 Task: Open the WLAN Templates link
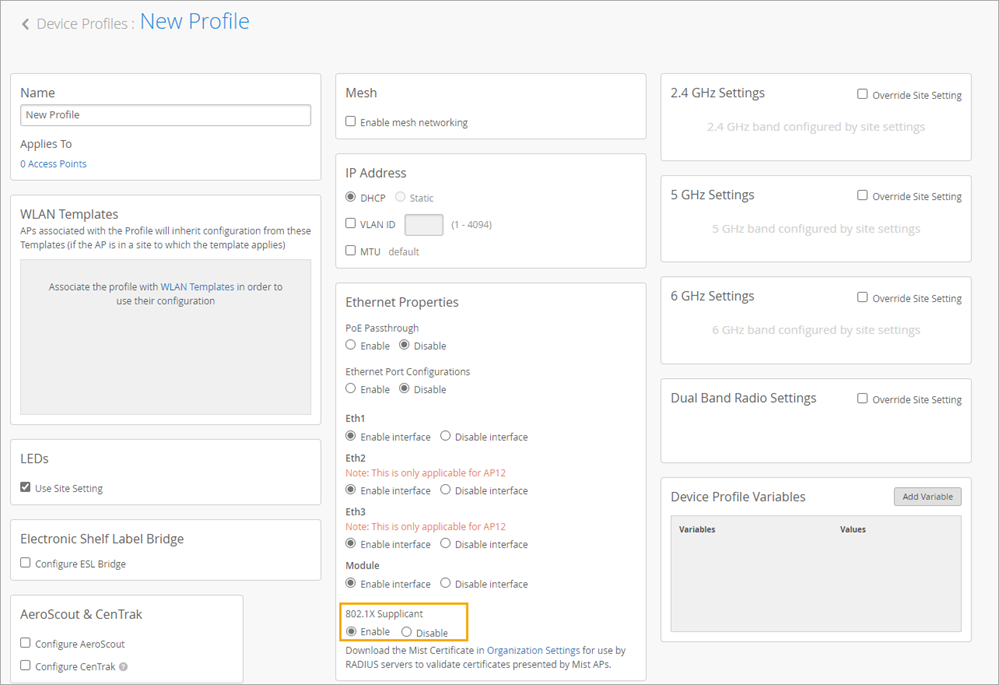[197, 287]
